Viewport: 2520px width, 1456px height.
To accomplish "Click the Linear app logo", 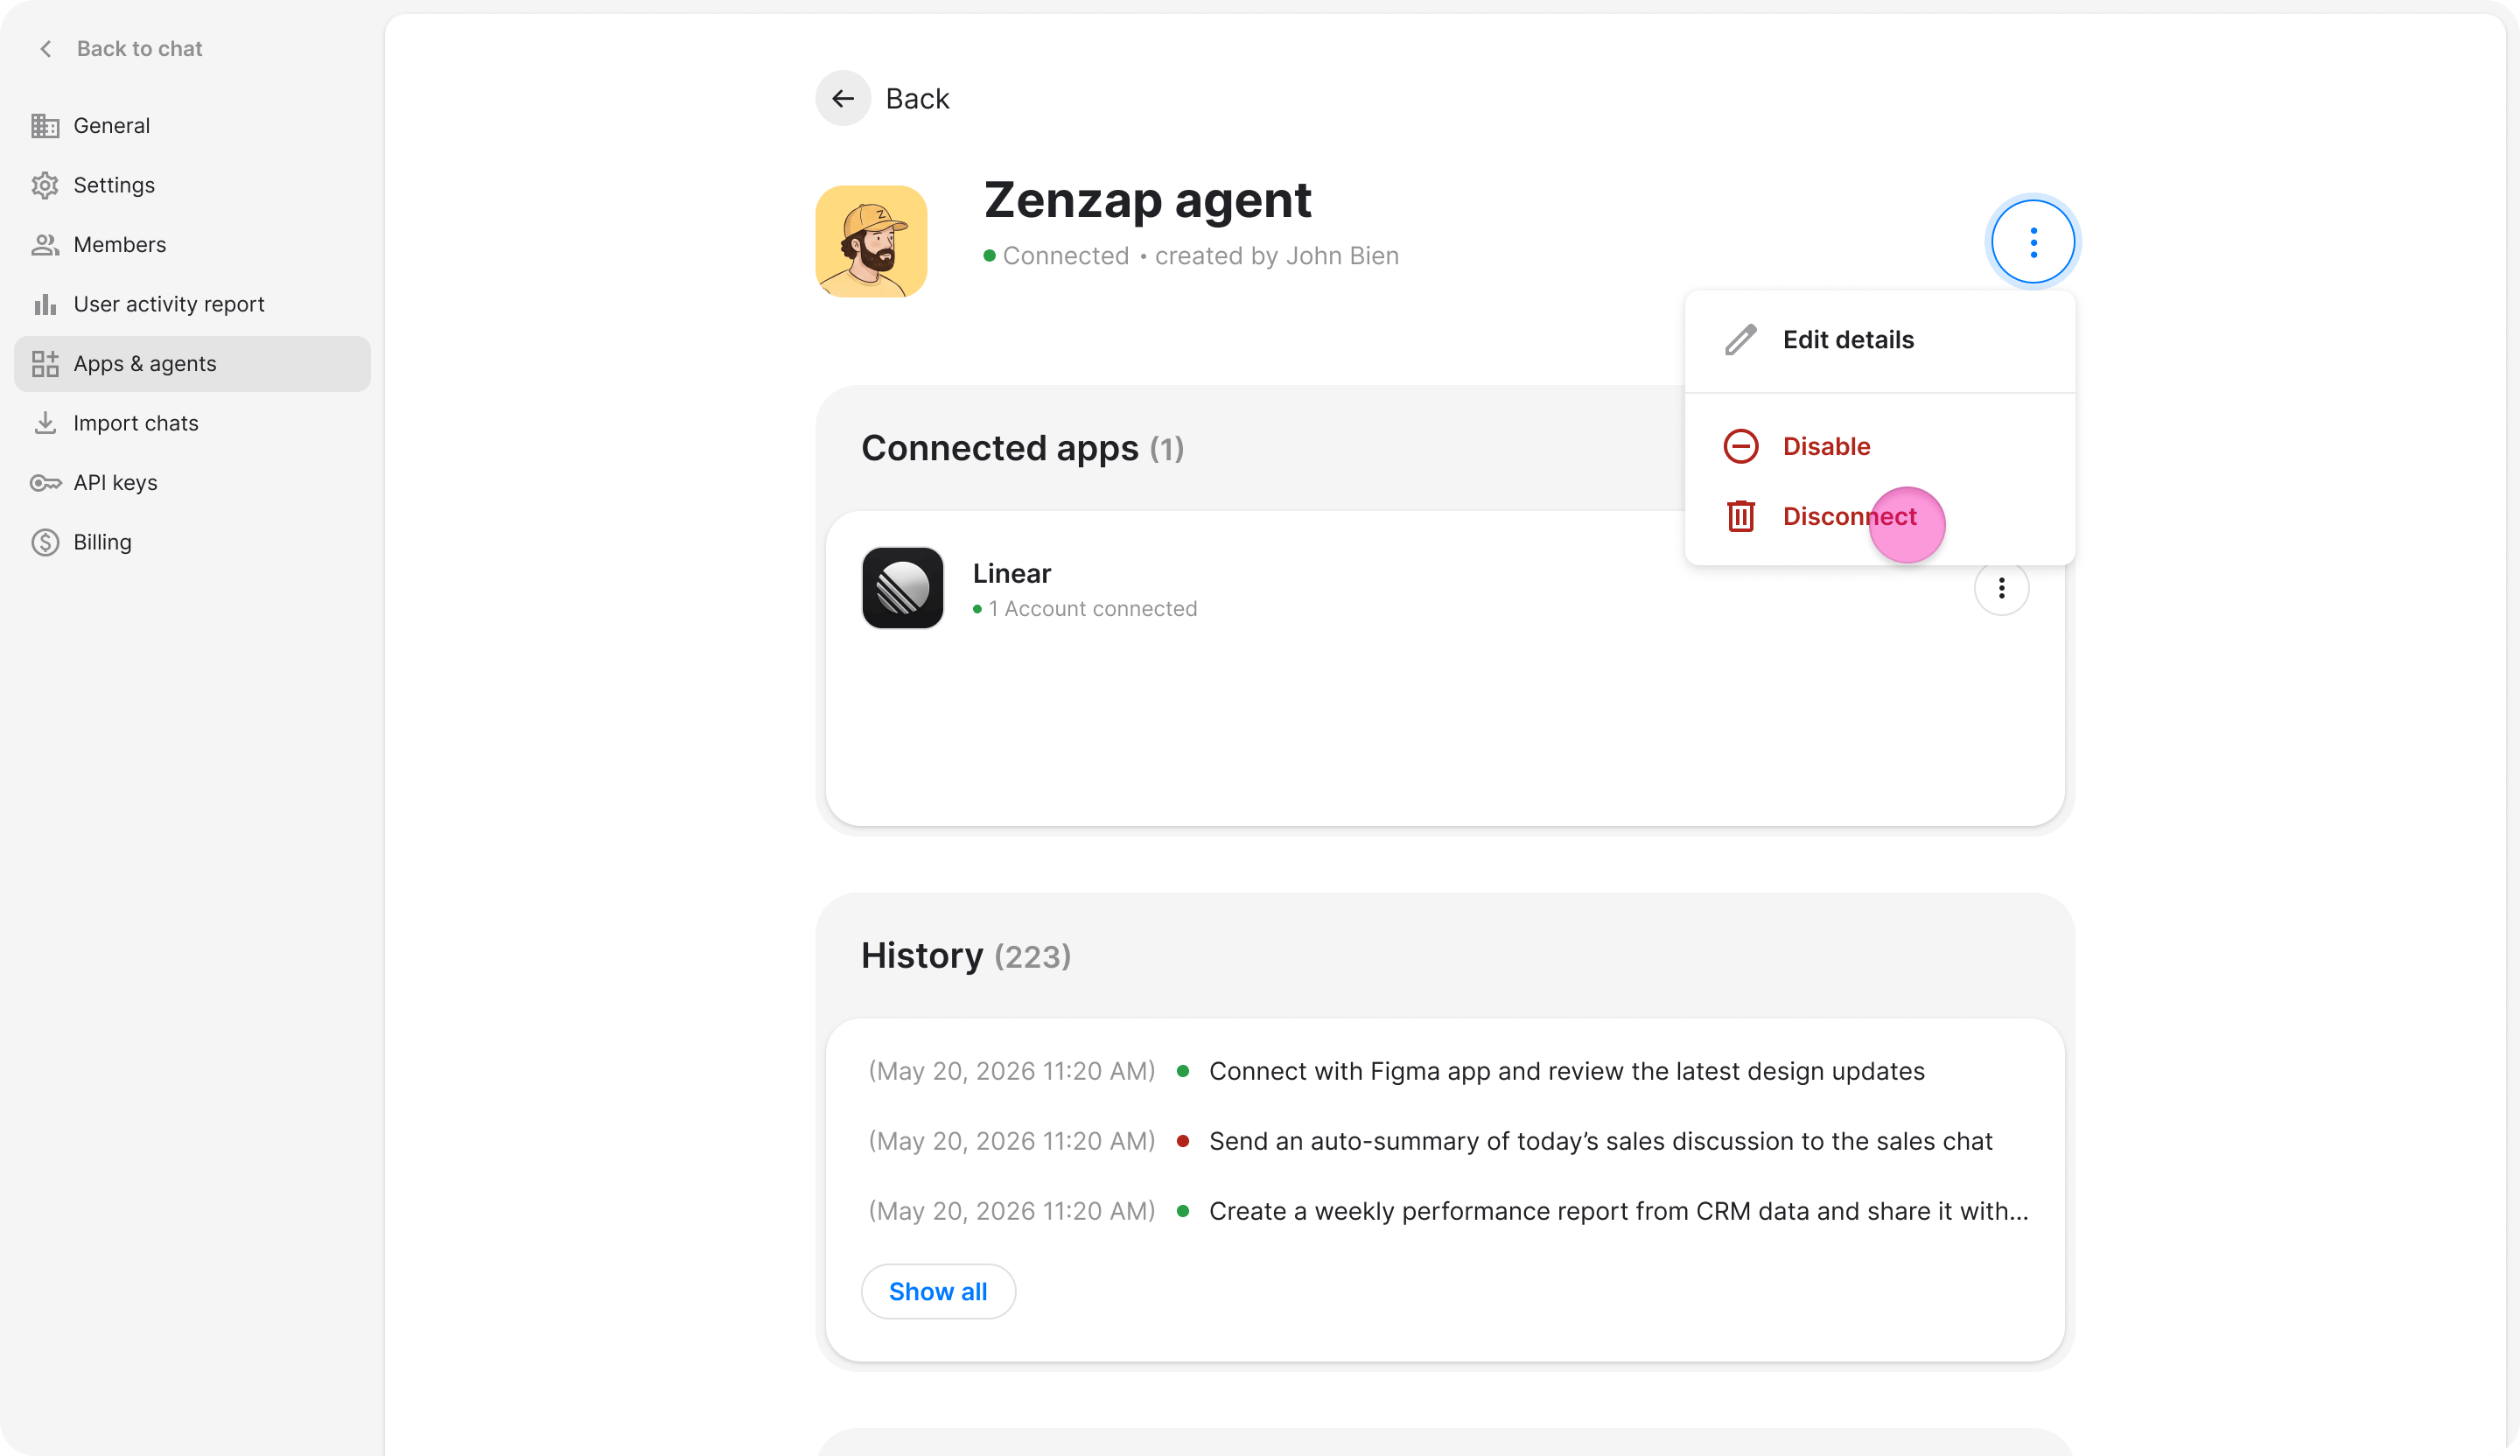I will point(902,588).
